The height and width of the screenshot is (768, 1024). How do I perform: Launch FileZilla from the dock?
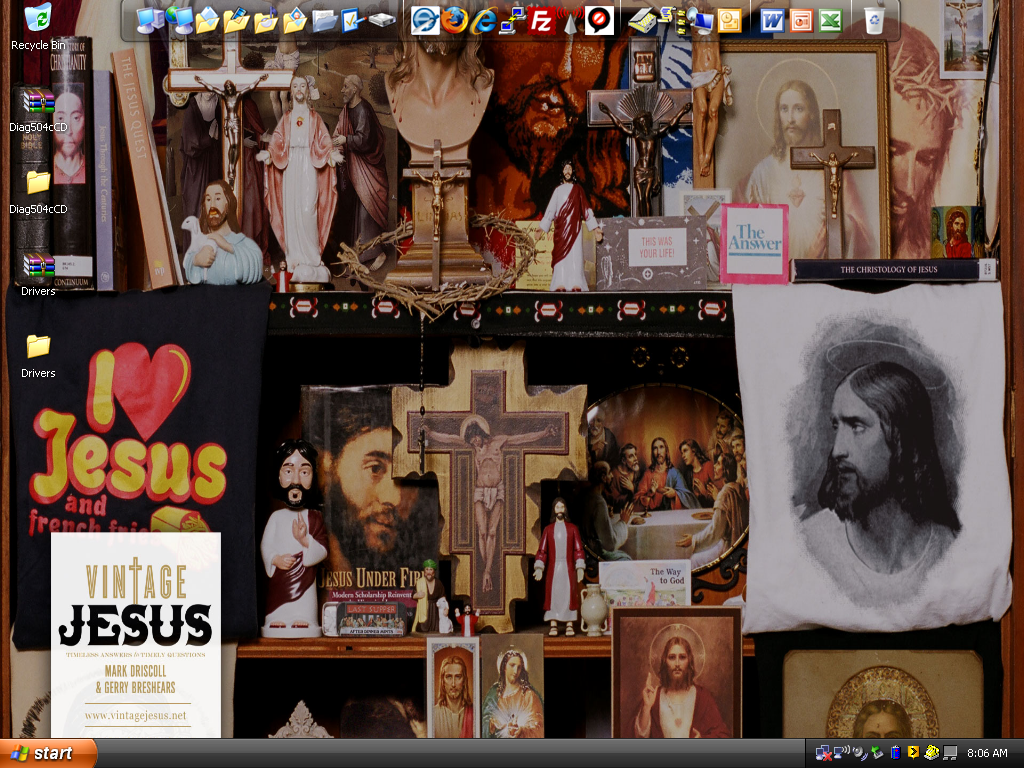[541, 20]
